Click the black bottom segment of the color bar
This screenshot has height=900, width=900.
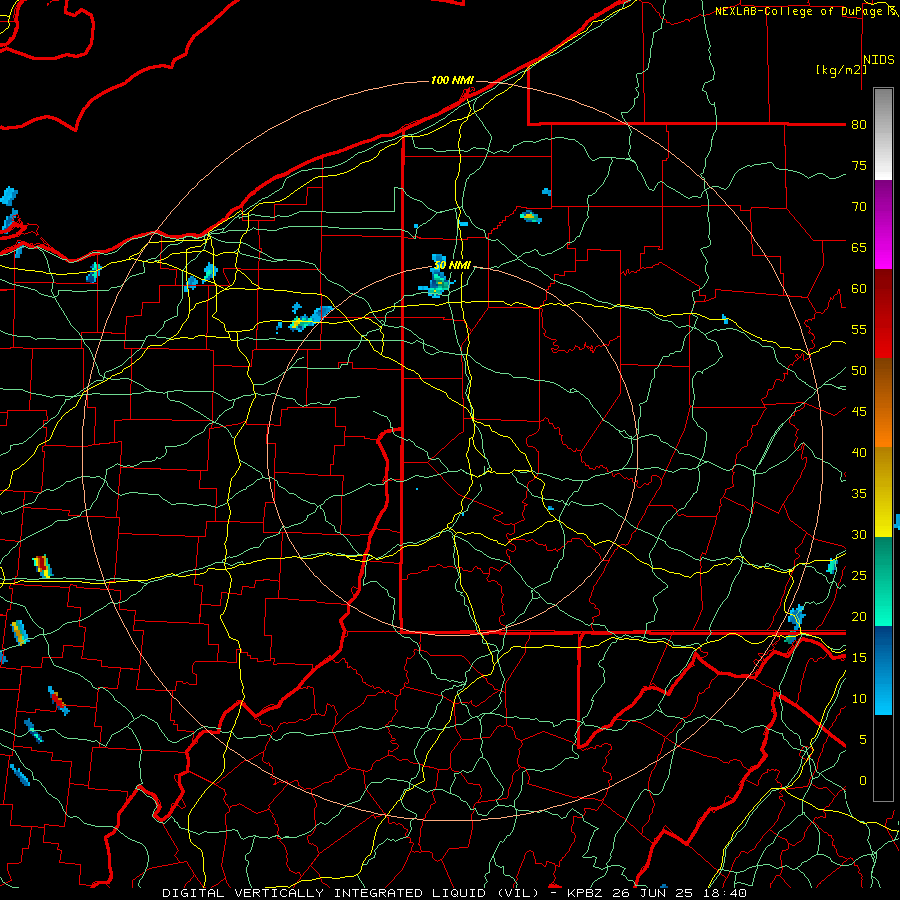[883, 758]
